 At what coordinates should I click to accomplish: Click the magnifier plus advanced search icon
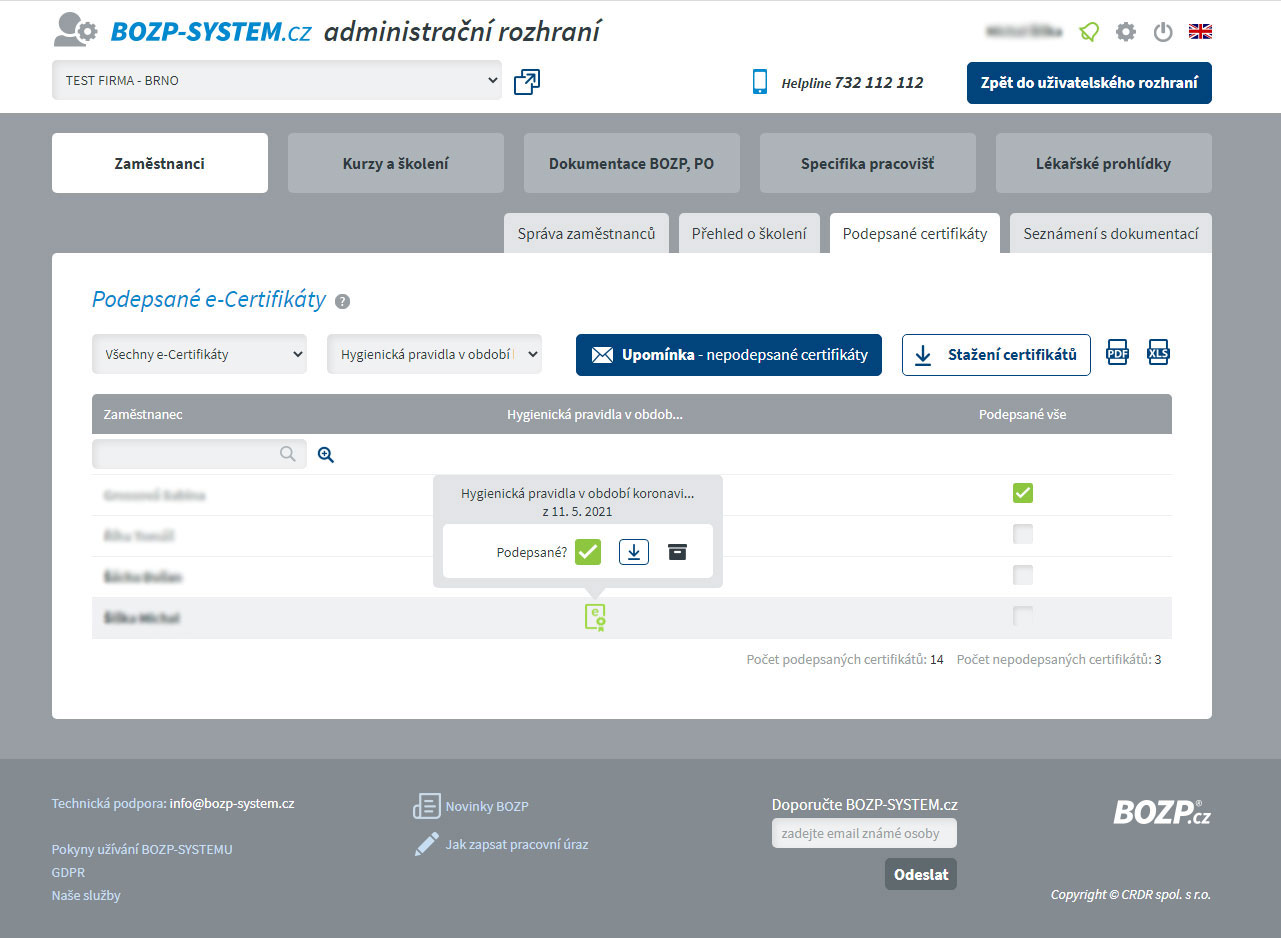pyautogui.click(x=326, y=455)
